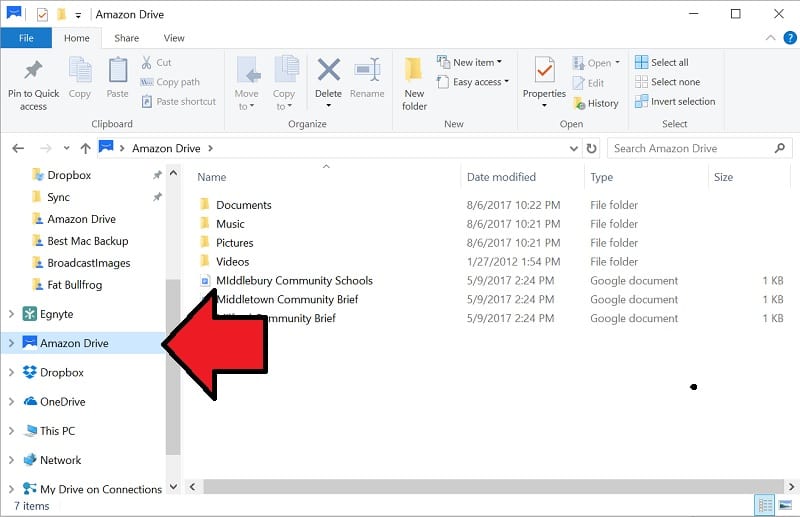Click the search magnifier icon
800x517 pixels.
point(779,148)
